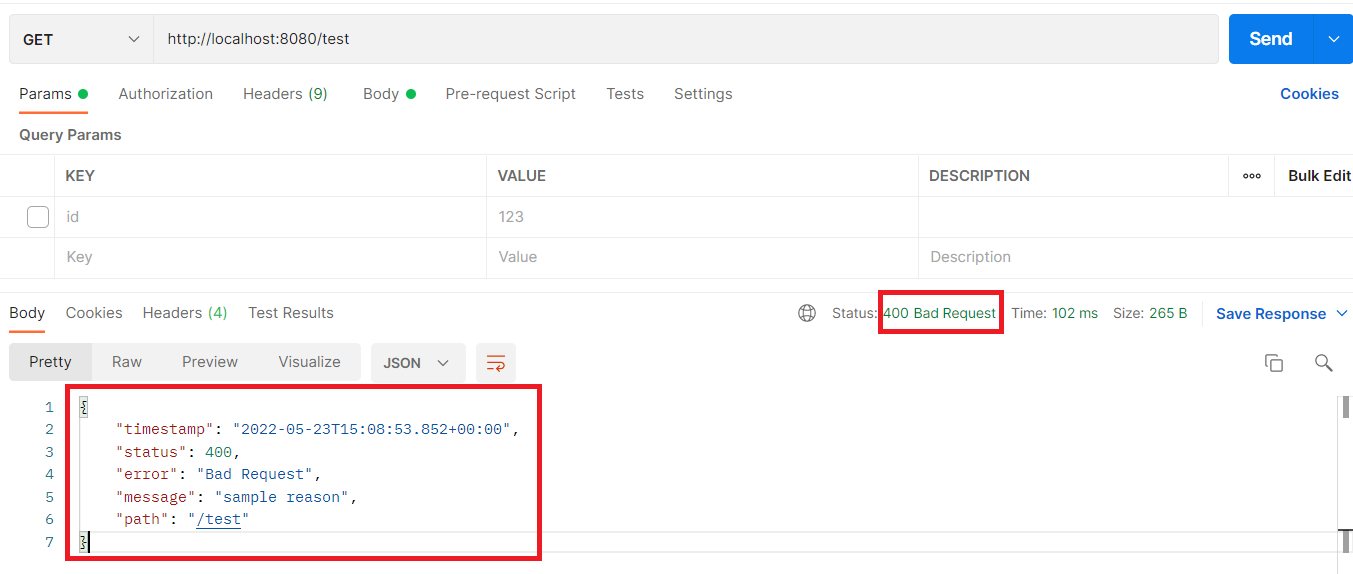Viewport: 1353px width, 574px height.
Task: Open the JSON format dropdown
Action: (418, 363)
